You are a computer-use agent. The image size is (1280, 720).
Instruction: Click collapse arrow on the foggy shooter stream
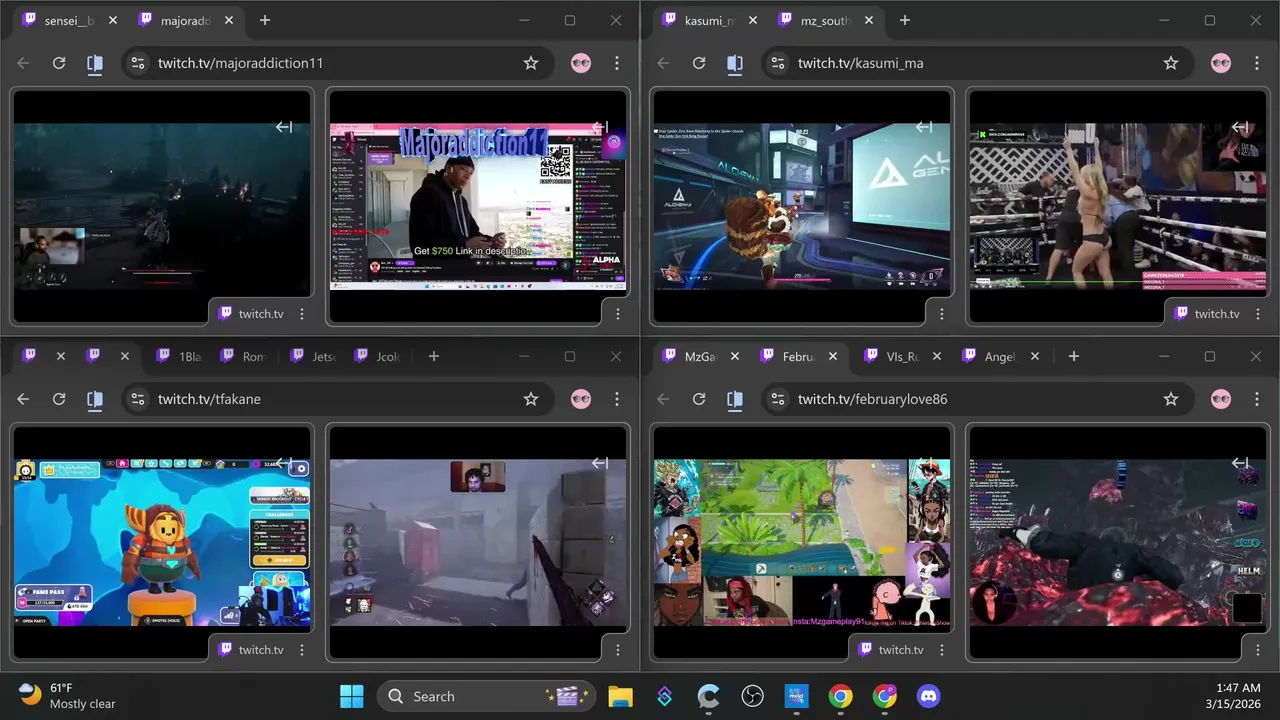point(600,463)
